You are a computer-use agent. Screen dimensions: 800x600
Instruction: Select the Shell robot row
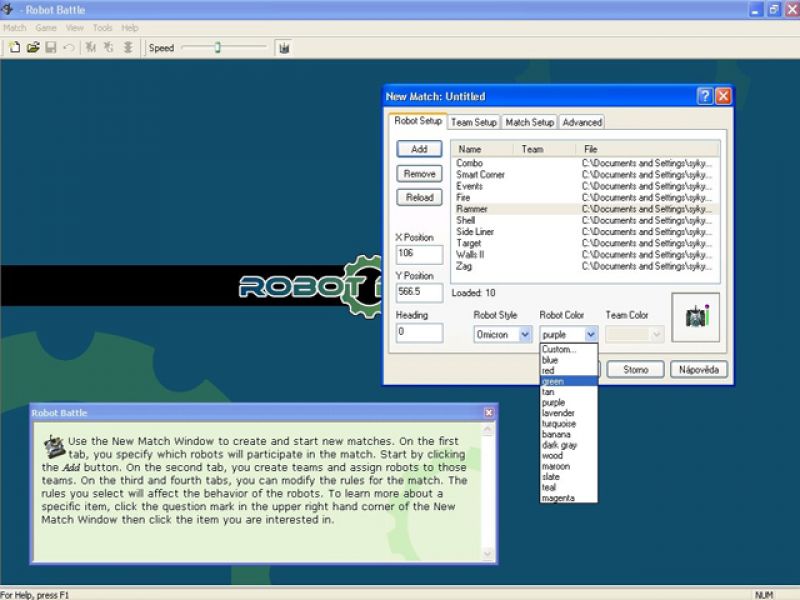pos(585,220)
